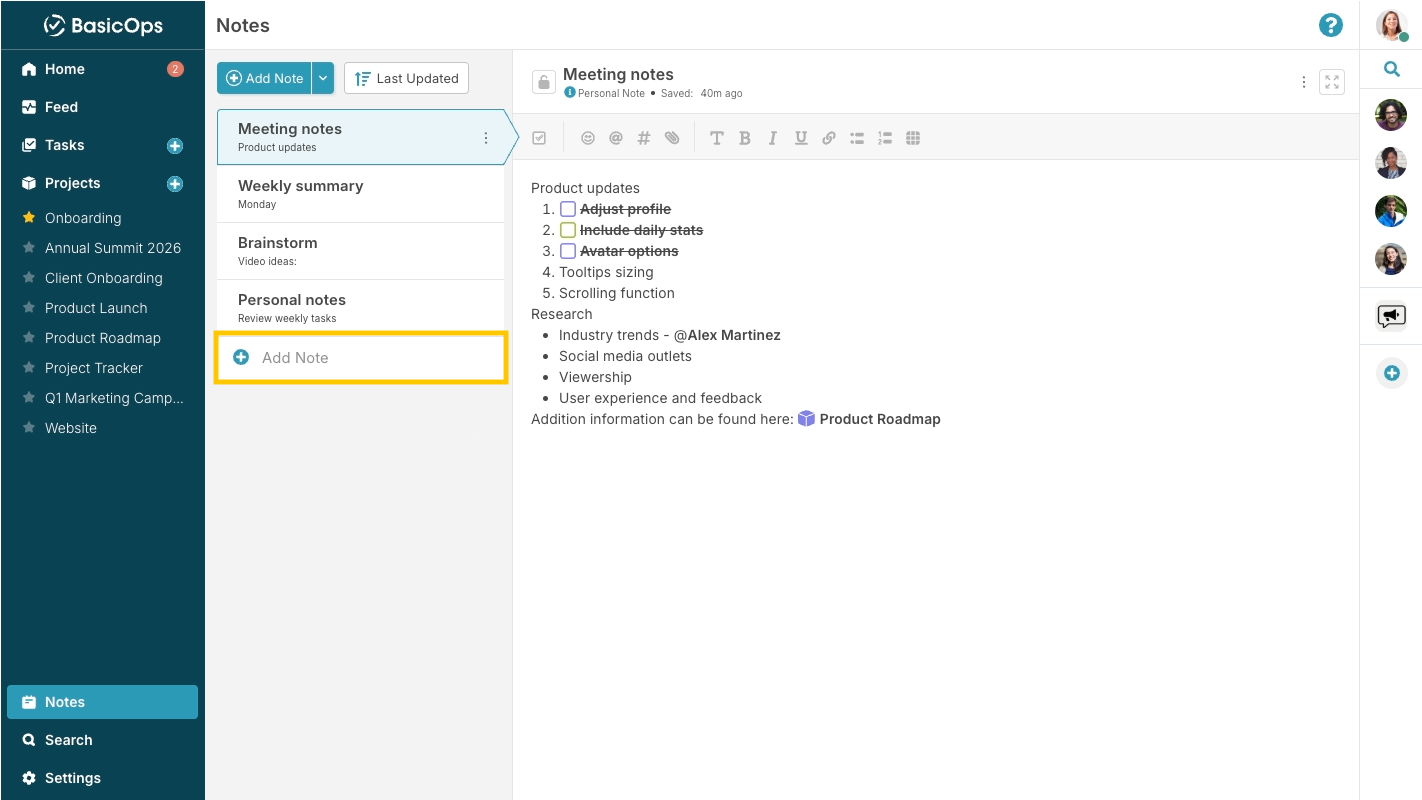Viewport: 1422px width, 800px height.
Task: Expand note to fullscreen view
Action: click(x=1332, y=82)
